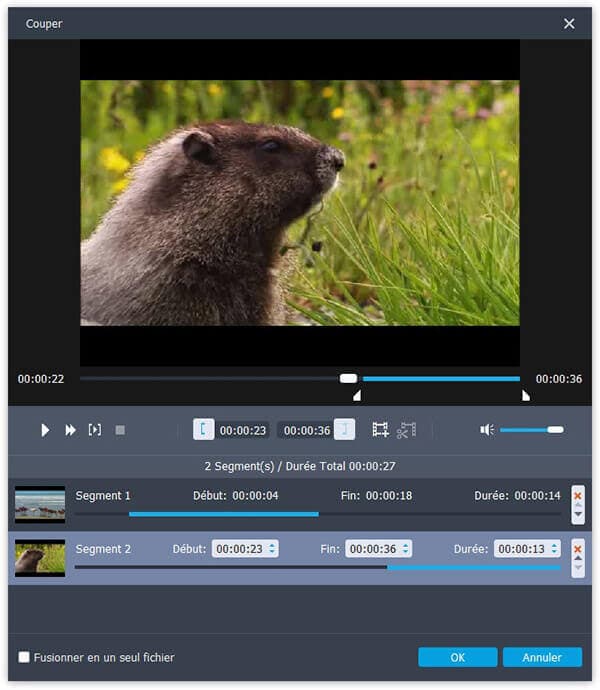The height and width of the screenshot is (690, 600).
Task: Click the end time field 00:00:36 in the toolbar
Action: click(x=306, y=430)
